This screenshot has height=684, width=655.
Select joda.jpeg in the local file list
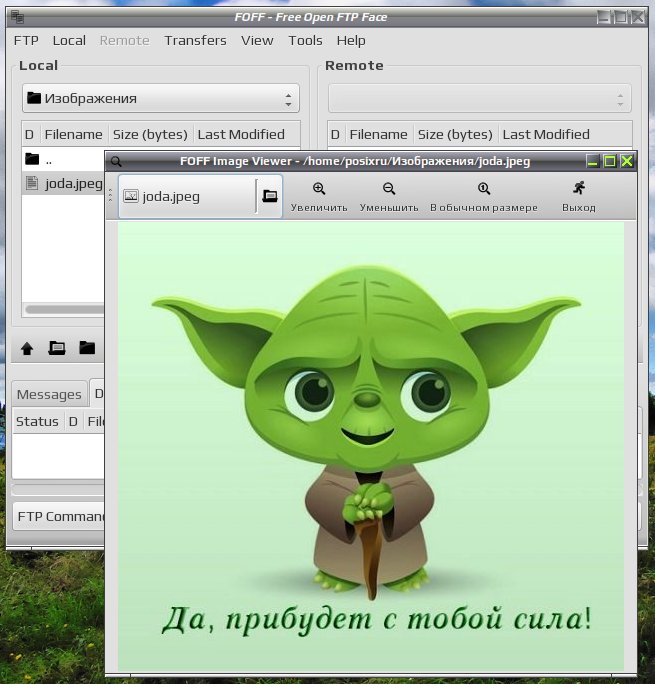[63, 183]
